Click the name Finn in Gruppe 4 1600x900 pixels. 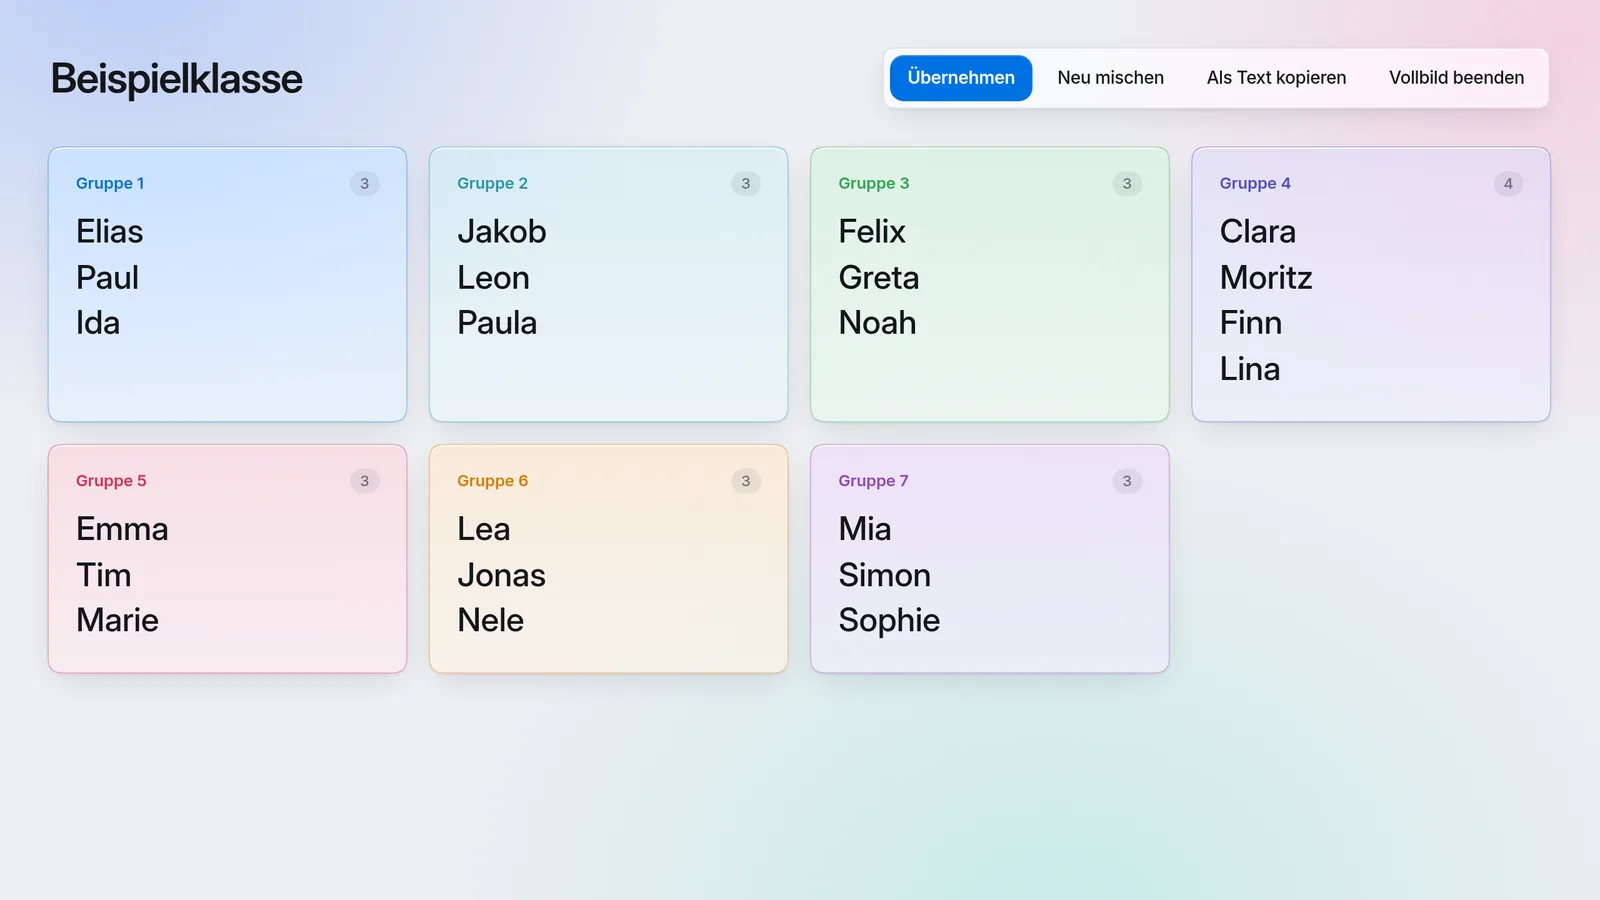[x=1250, y=323]
